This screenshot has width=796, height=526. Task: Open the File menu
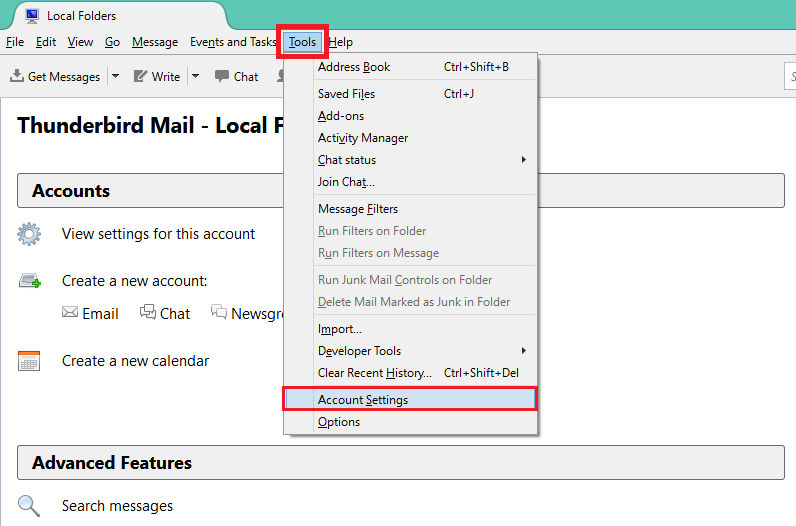click(x=15, y=42)
